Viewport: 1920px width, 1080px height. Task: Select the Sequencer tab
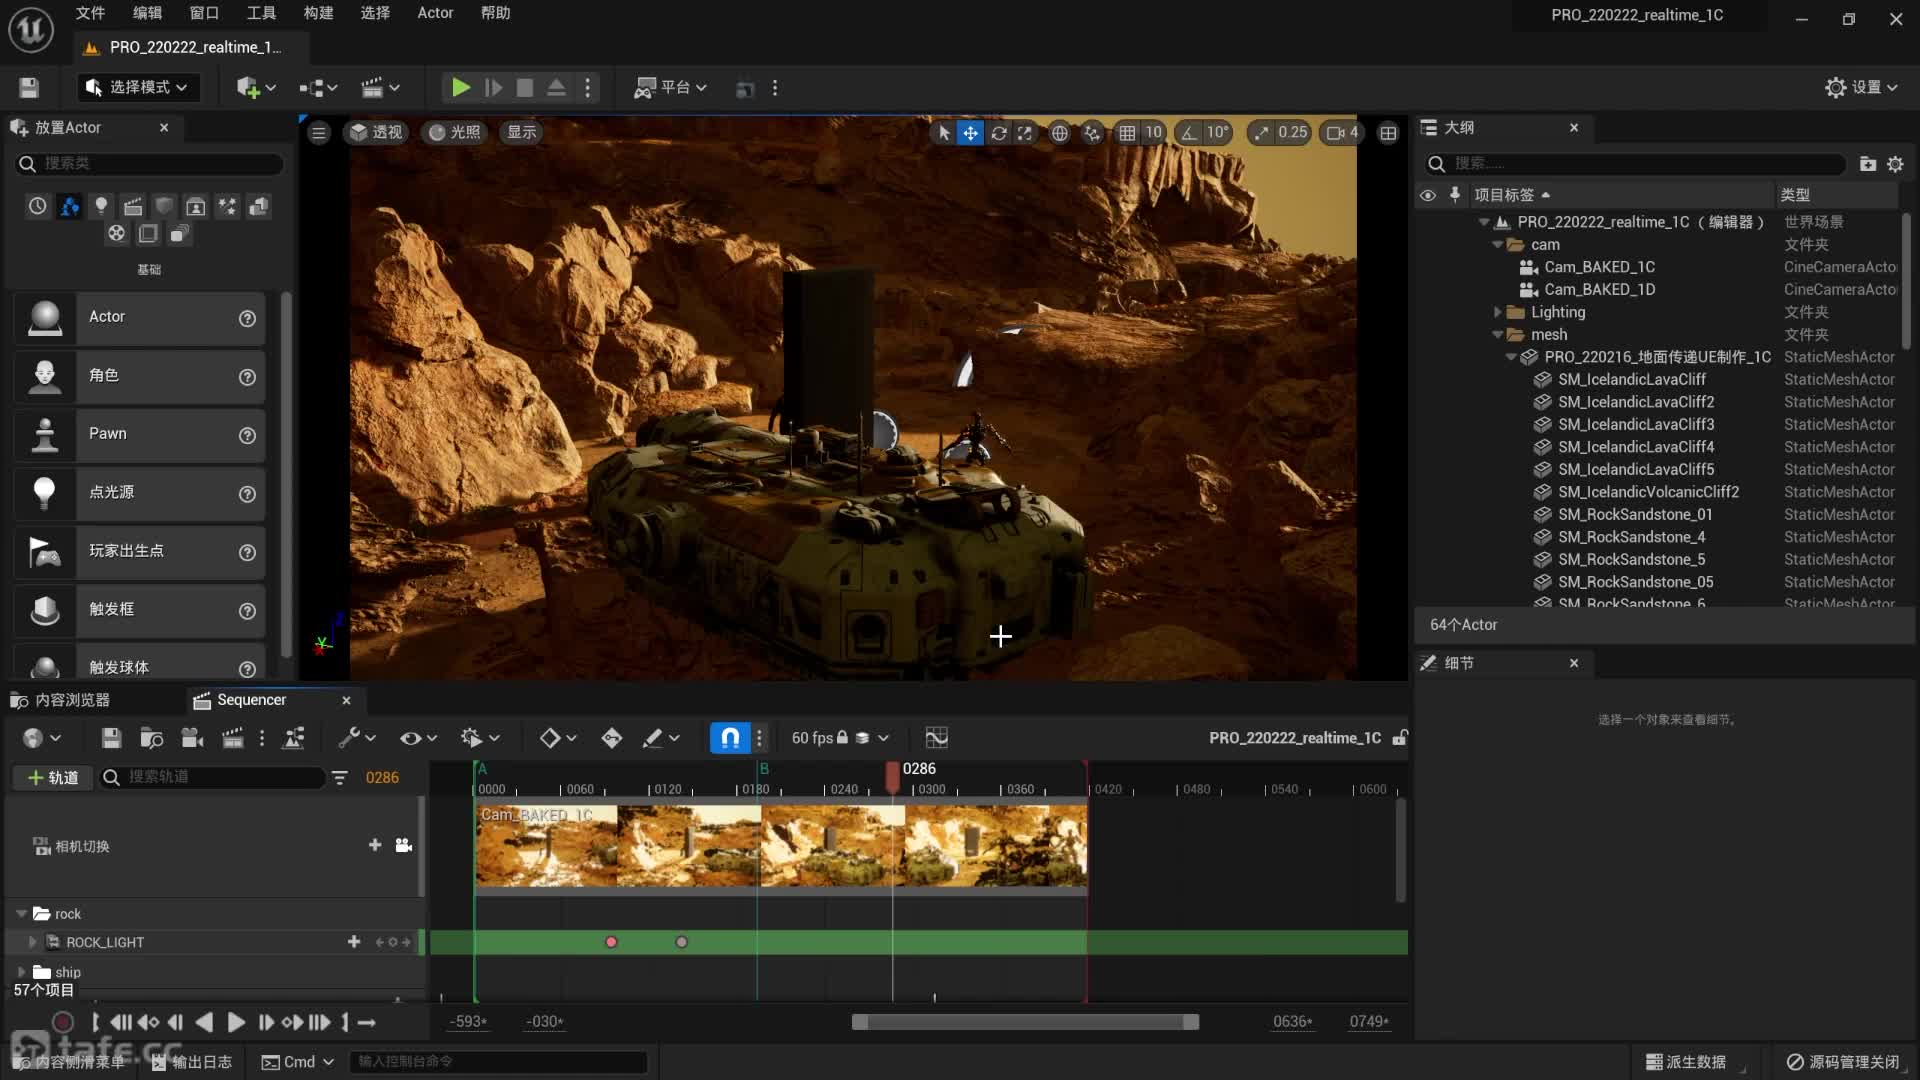coord(251,700)
